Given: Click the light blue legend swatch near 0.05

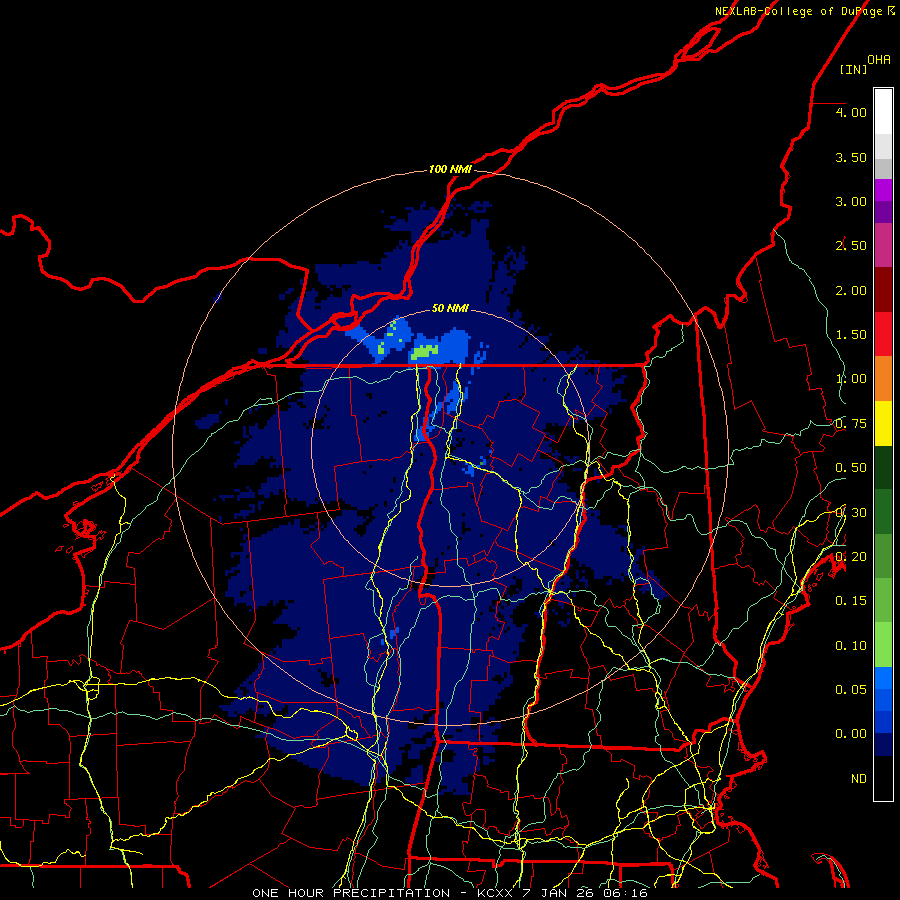Looking at the screenshot, I should point(883,678).
